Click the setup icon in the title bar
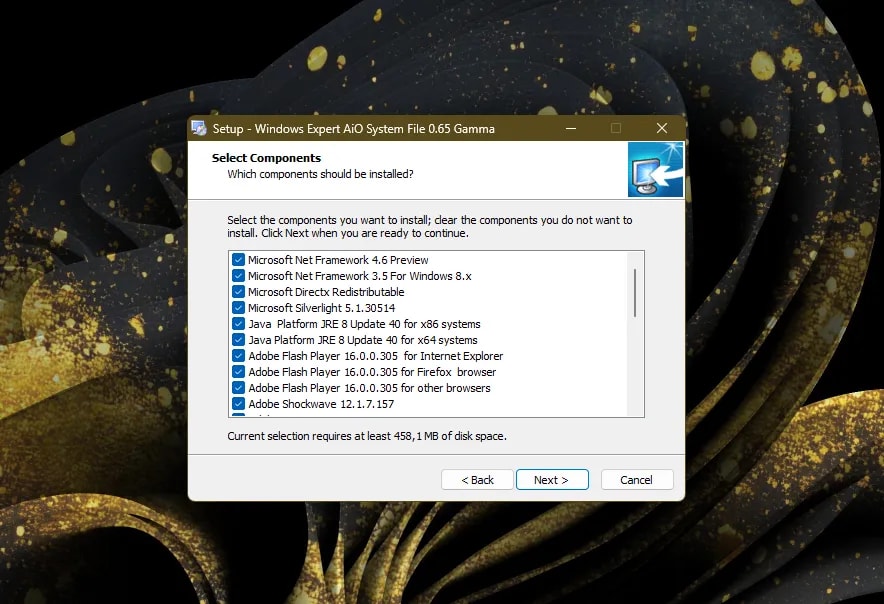Viewport: 884px width, 604px height. tap(199, 128)
